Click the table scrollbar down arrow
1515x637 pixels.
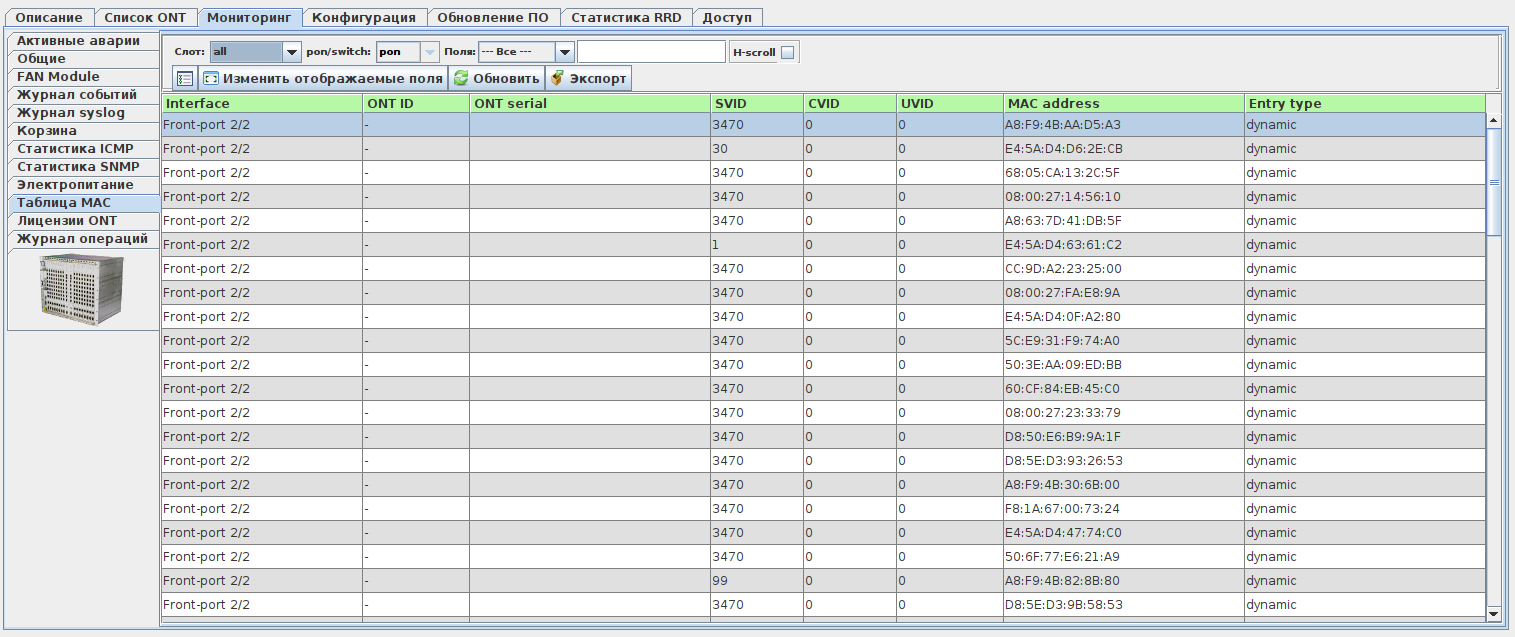pyautogui.click(x=1494, y=613)
